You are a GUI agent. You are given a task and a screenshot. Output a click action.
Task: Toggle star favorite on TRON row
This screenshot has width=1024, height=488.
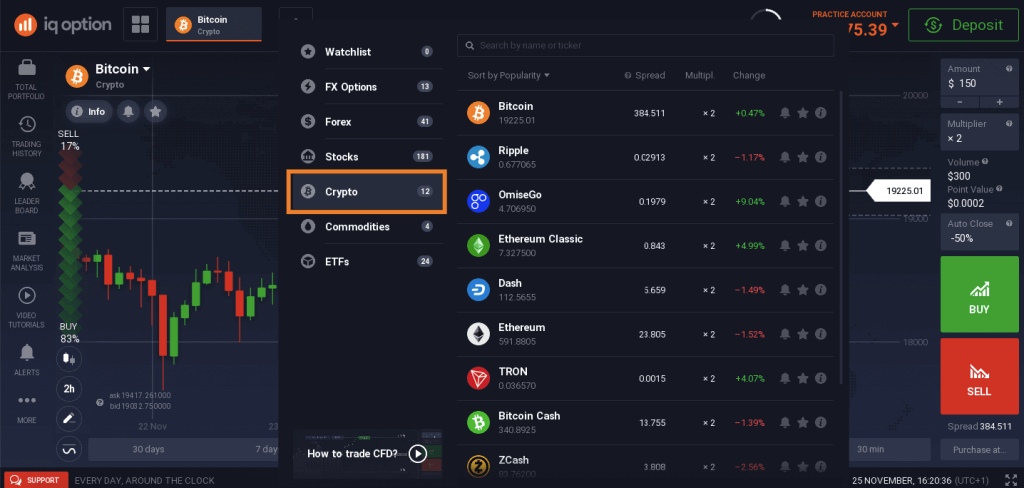coord(803,378)
